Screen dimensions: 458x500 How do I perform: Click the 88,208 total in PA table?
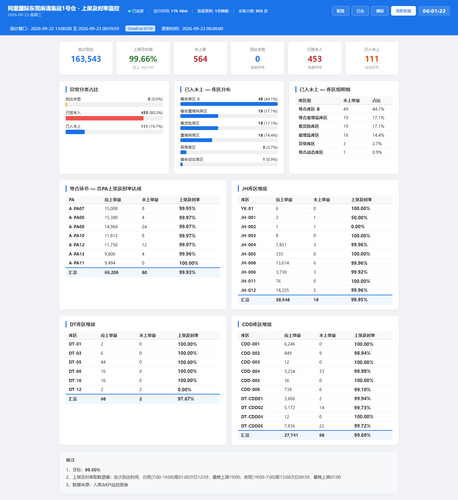click(111, 273)
